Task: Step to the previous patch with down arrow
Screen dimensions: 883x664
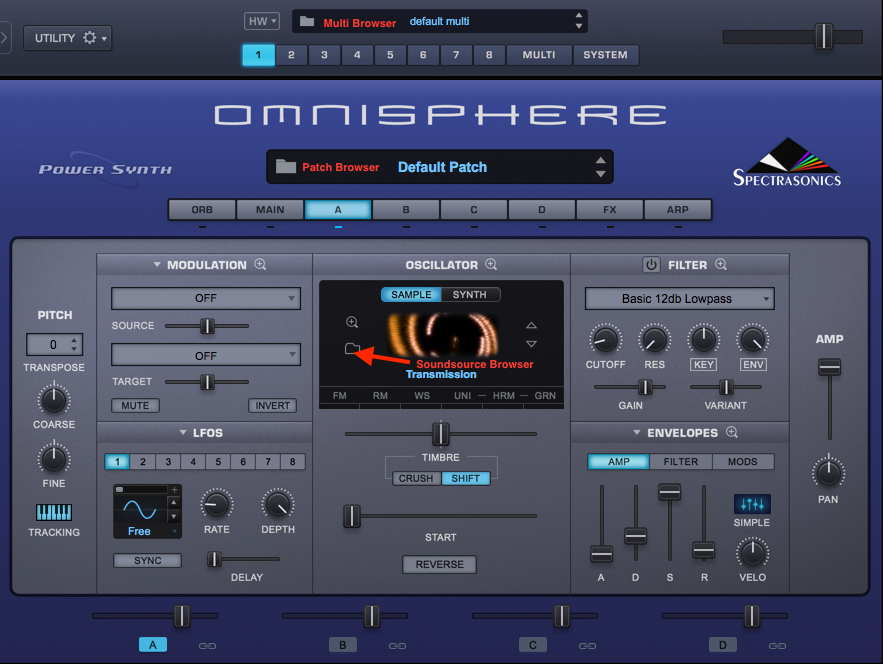Action: (601, 174)
